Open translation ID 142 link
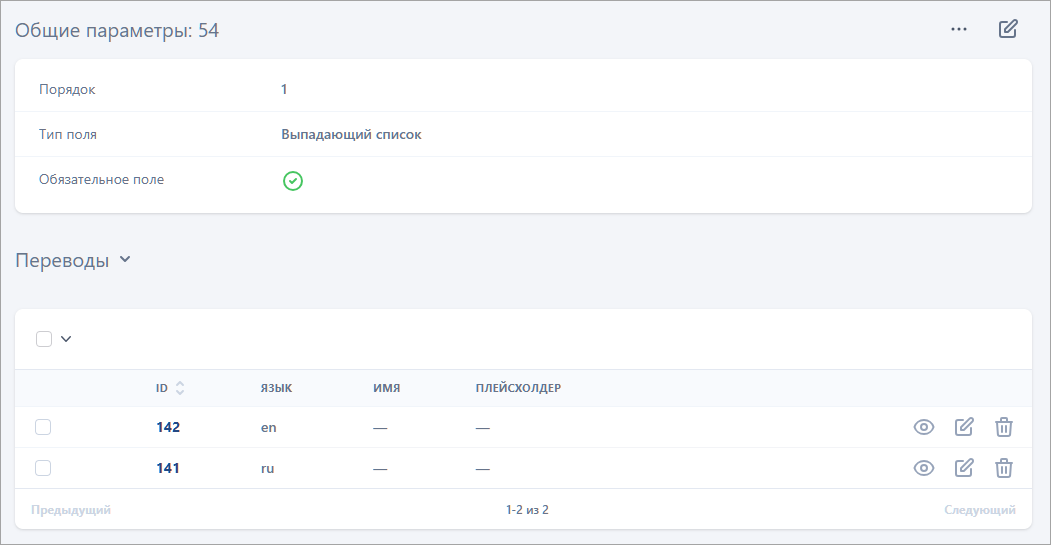Viewport: 1051px width, 545px height. [x=168, y=427]
